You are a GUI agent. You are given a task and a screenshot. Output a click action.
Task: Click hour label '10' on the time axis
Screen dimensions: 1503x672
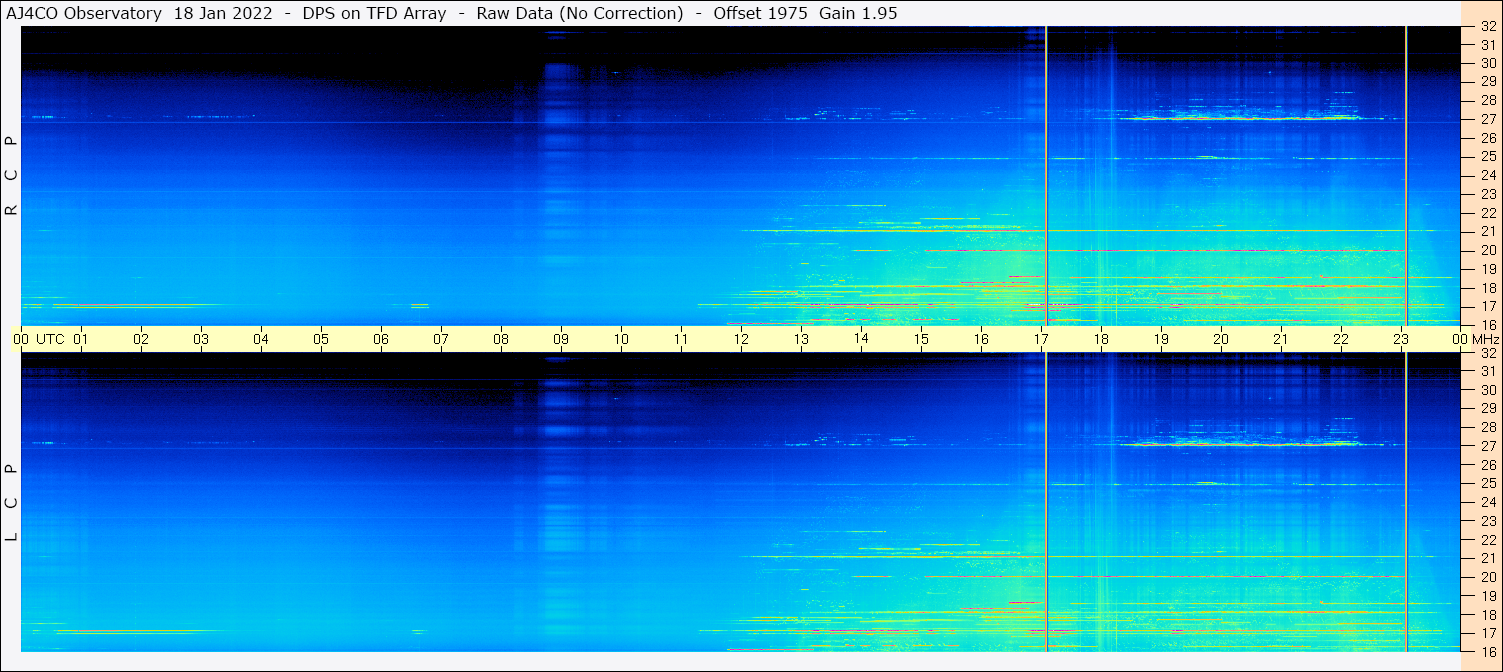tap(621, 339)
